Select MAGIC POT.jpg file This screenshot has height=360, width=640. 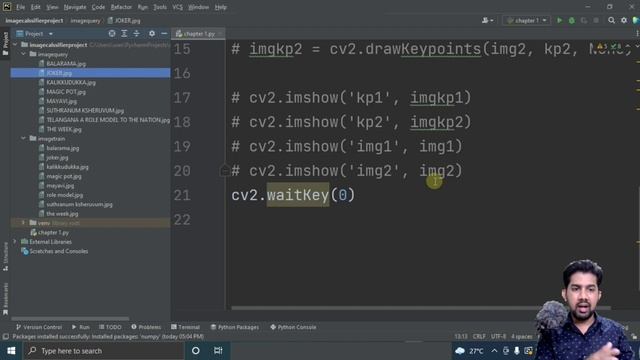pos(66,91)
